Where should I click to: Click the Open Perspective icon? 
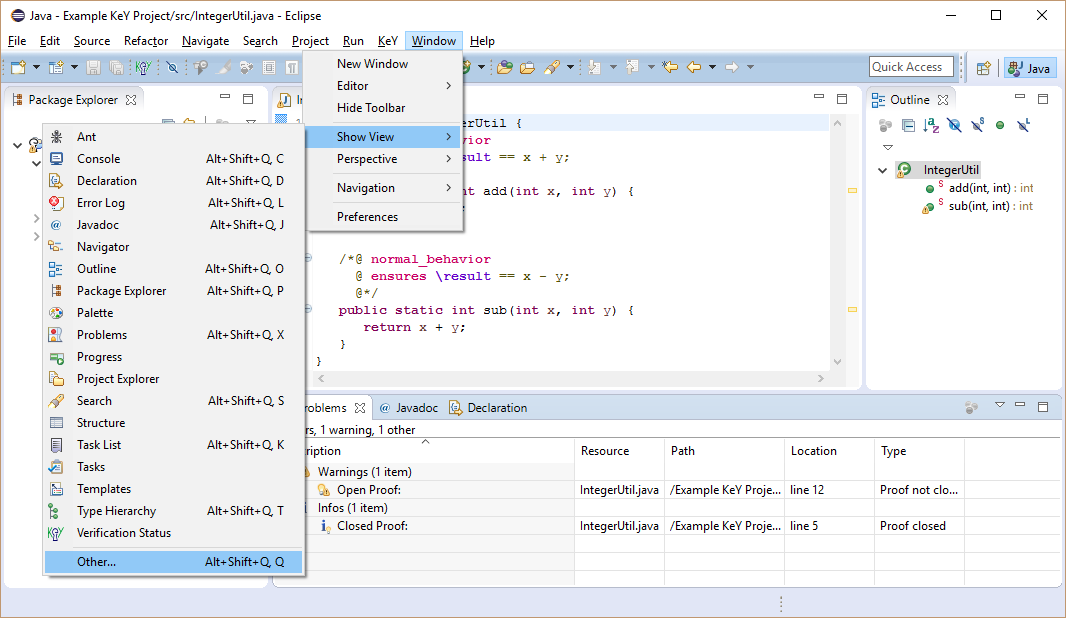click(x=984, y=68)
